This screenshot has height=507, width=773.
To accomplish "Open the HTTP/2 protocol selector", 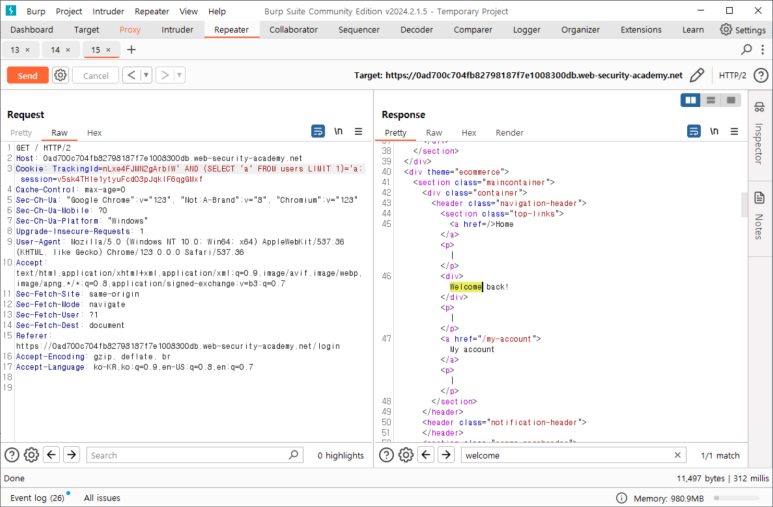I will 732,75.
